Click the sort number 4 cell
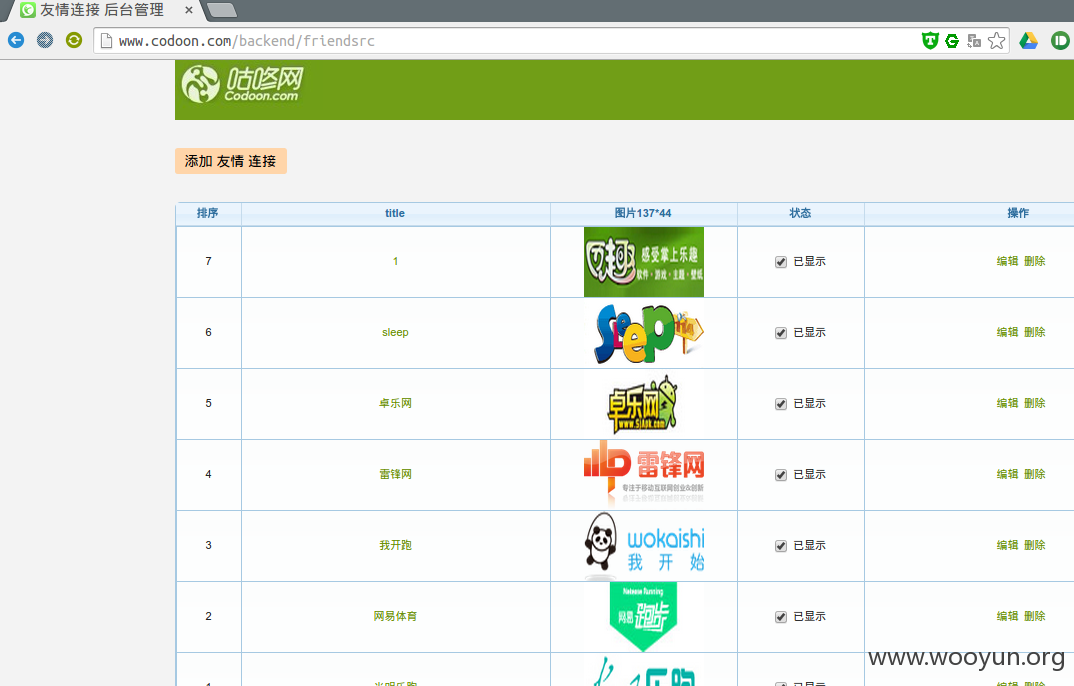Viewport: 1074px width, 686px height. click(208, 474)
